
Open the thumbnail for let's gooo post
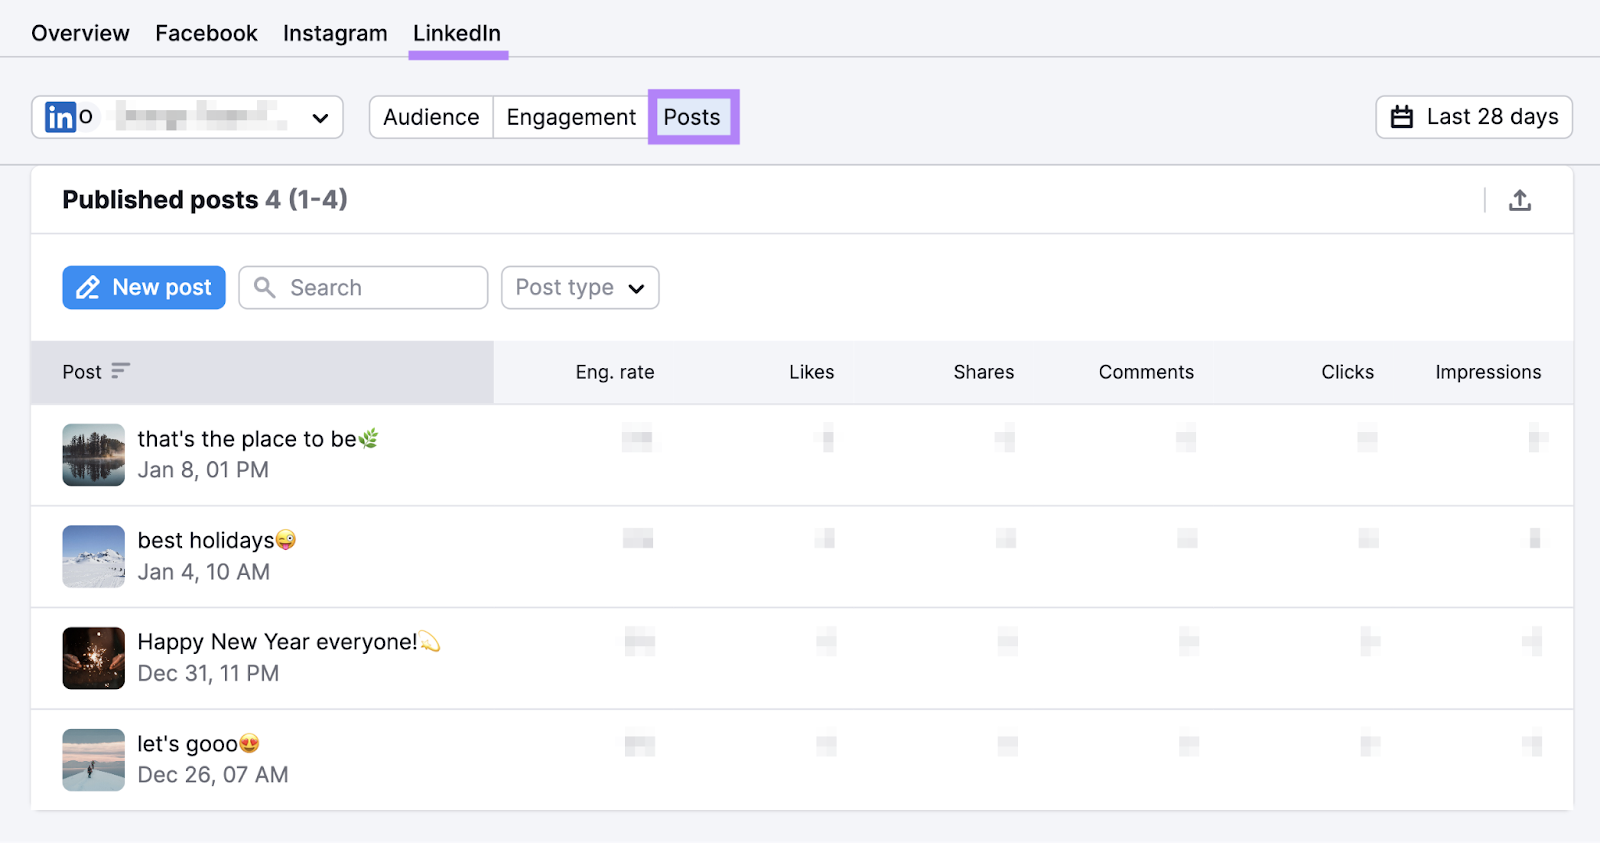tap(94, 760)
